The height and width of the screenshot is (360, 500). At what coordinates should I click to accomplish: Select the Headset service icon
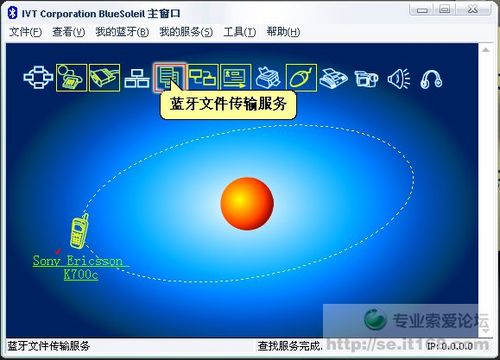[431, 79]
